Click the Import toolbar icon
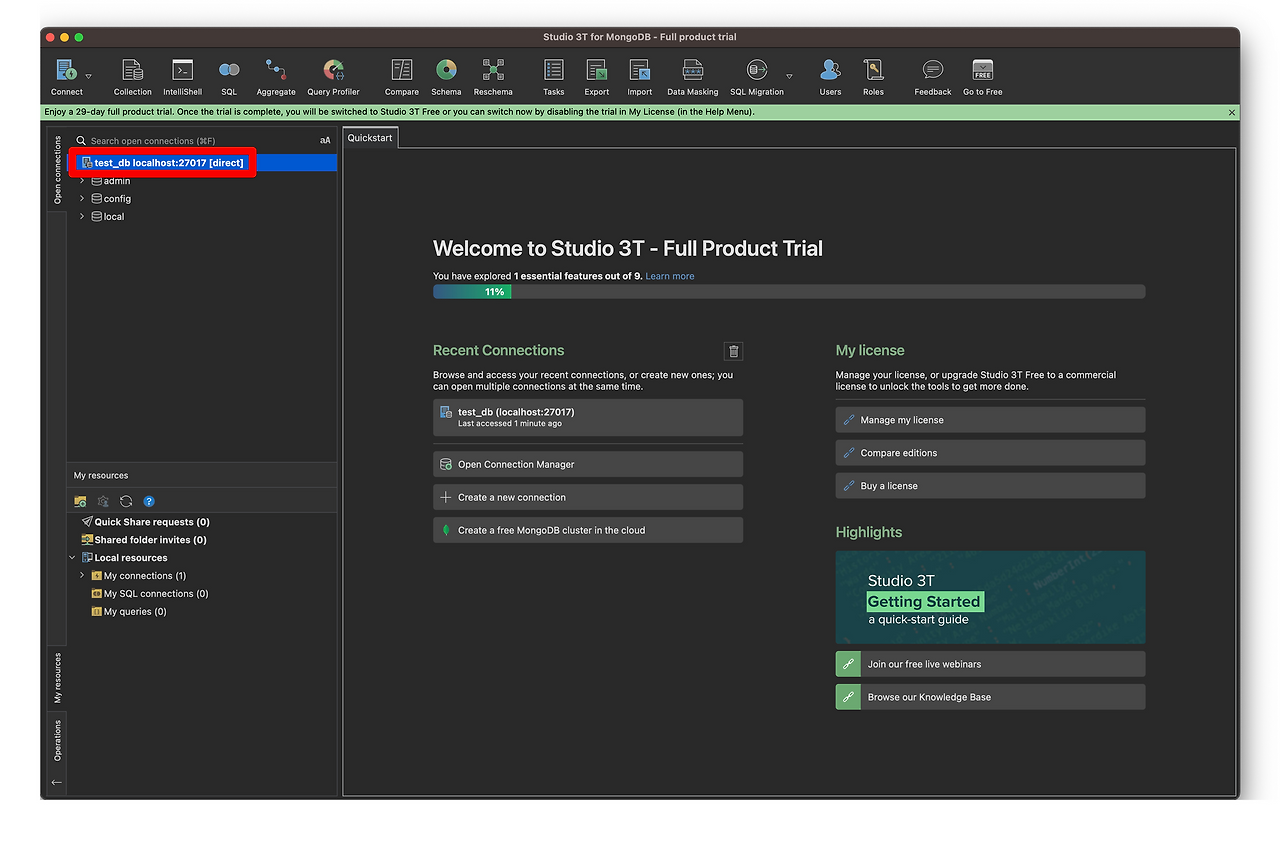 click(x=640, y=71)
